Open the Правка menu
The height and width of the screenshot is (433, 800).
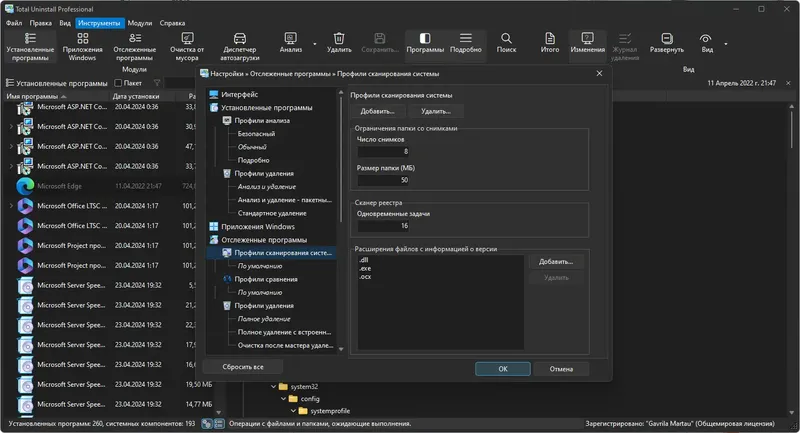point(40,23)
